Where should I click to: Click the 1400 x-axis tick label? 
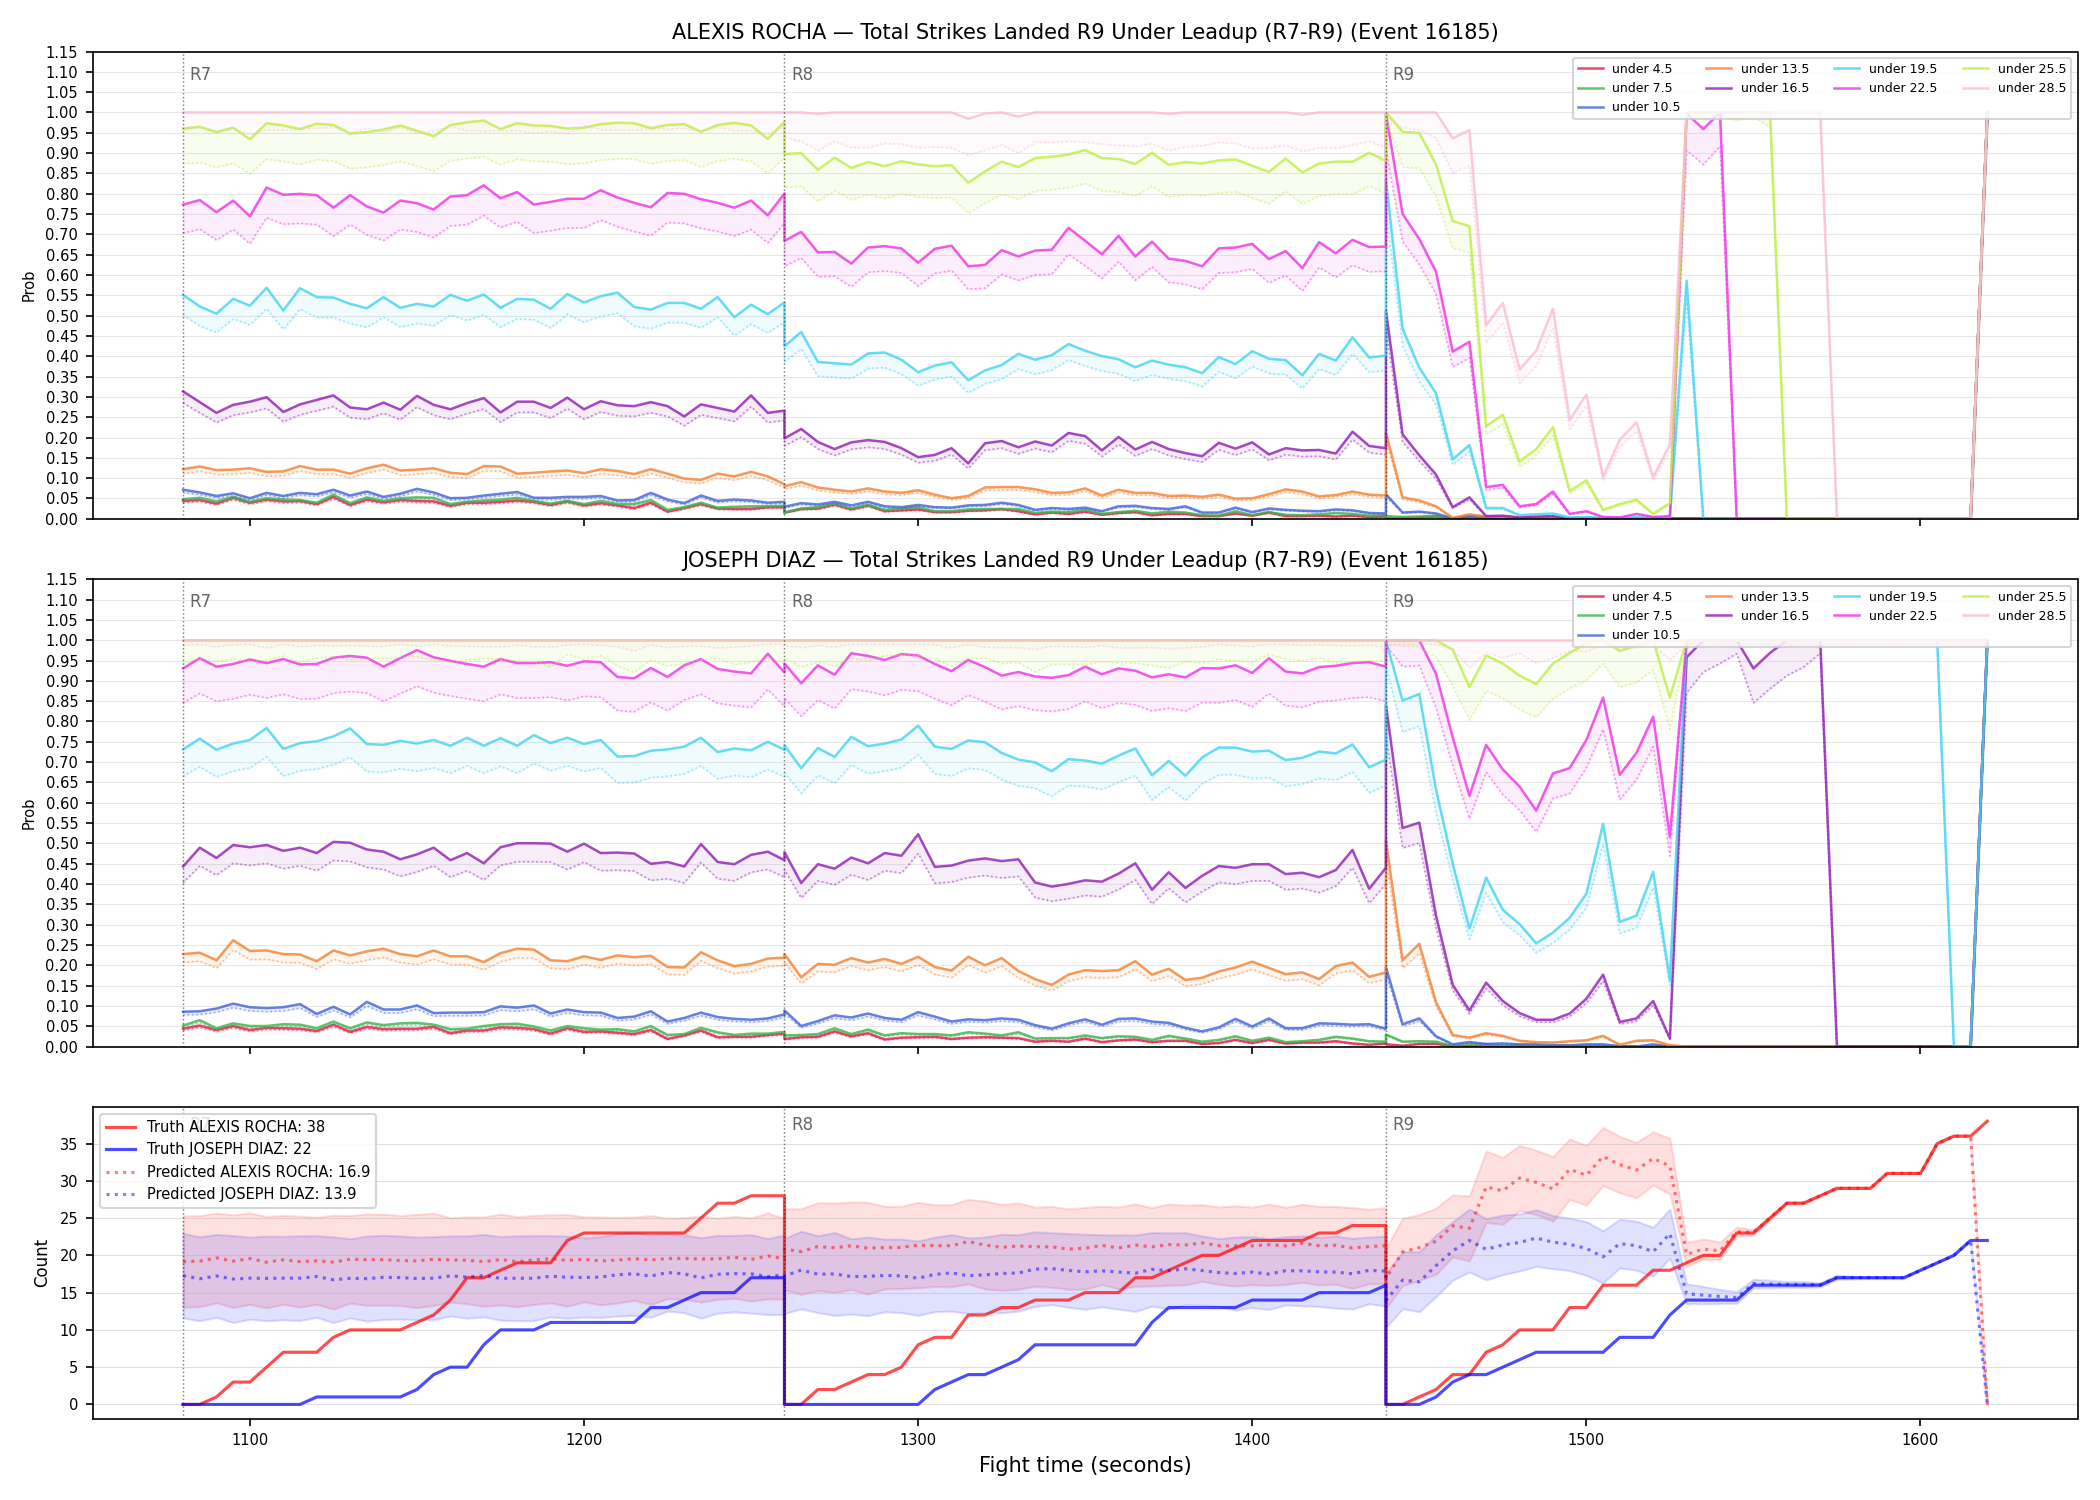[x=1252, y=1440]
